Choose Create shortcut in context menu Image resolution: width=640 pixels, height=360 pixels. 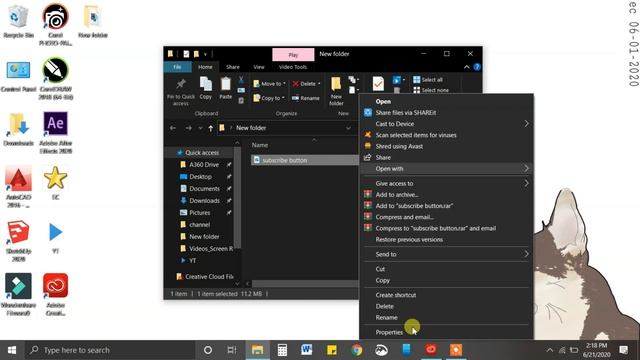pos(396,295)
